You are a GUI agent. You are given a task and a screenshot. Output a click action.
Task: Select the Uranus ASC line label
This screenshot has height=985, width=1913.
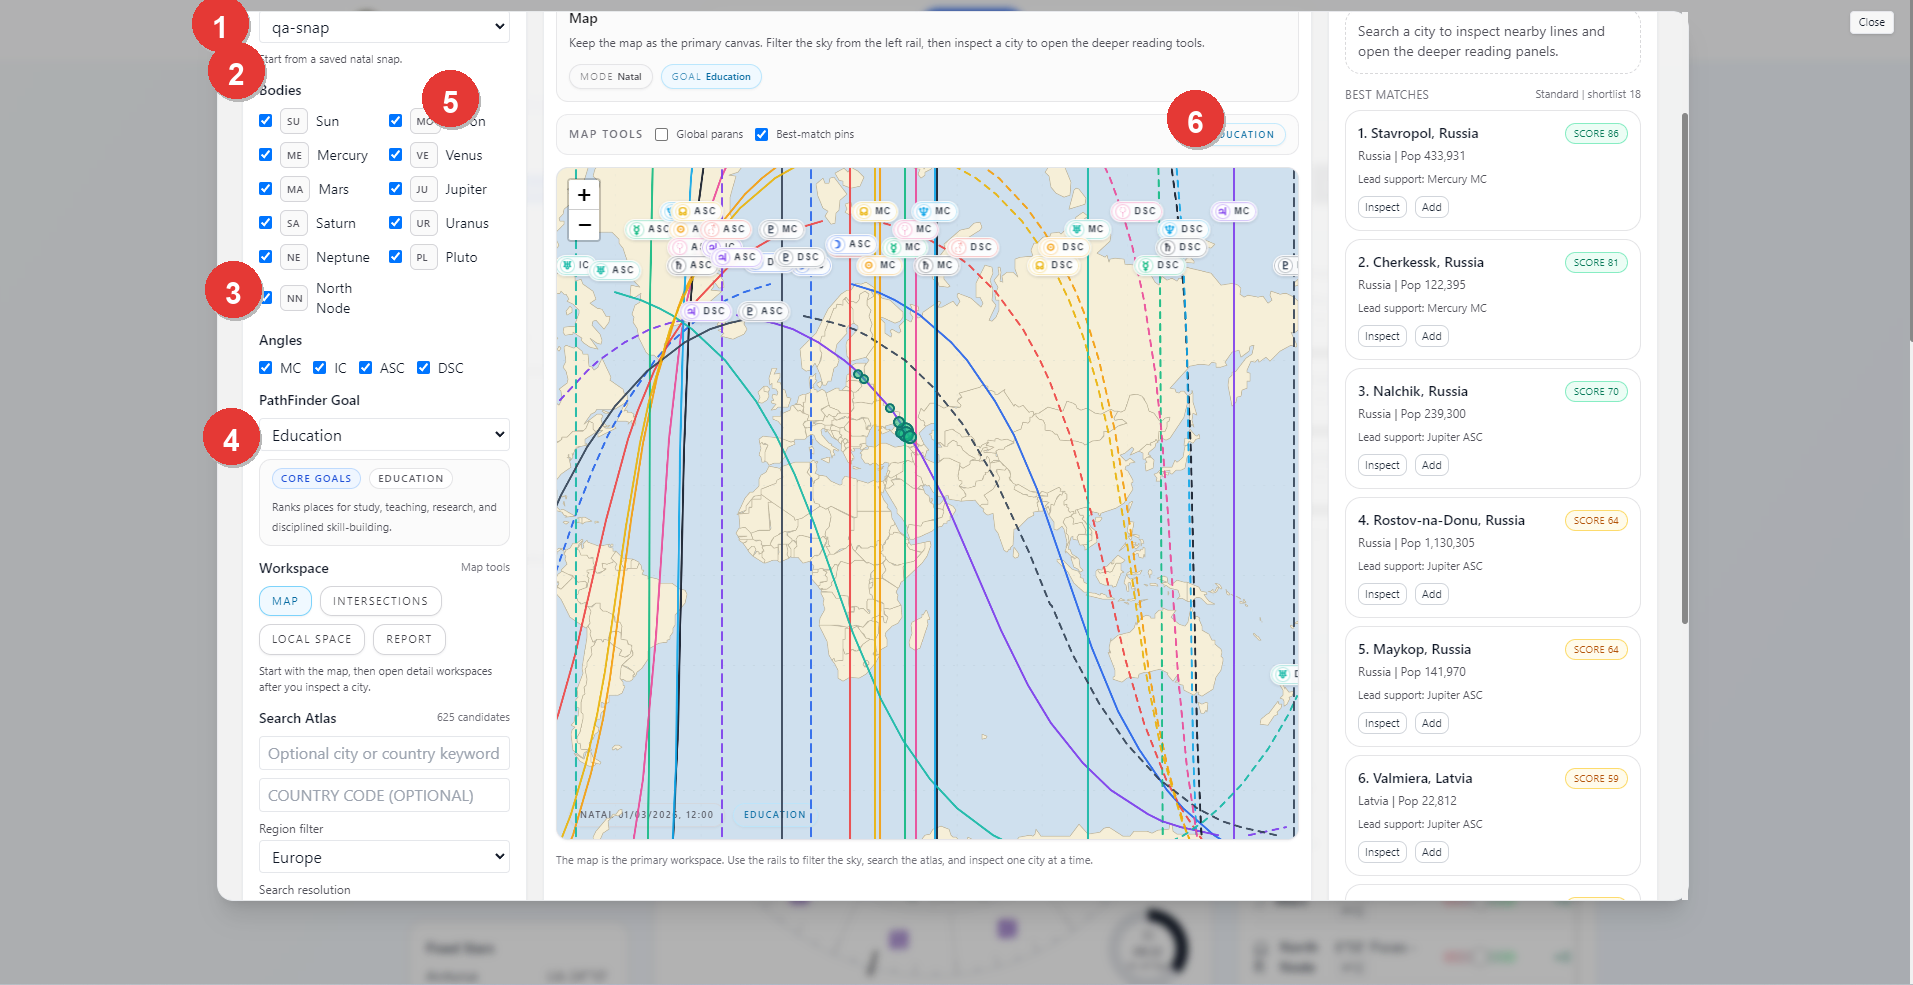pos(615,270)
